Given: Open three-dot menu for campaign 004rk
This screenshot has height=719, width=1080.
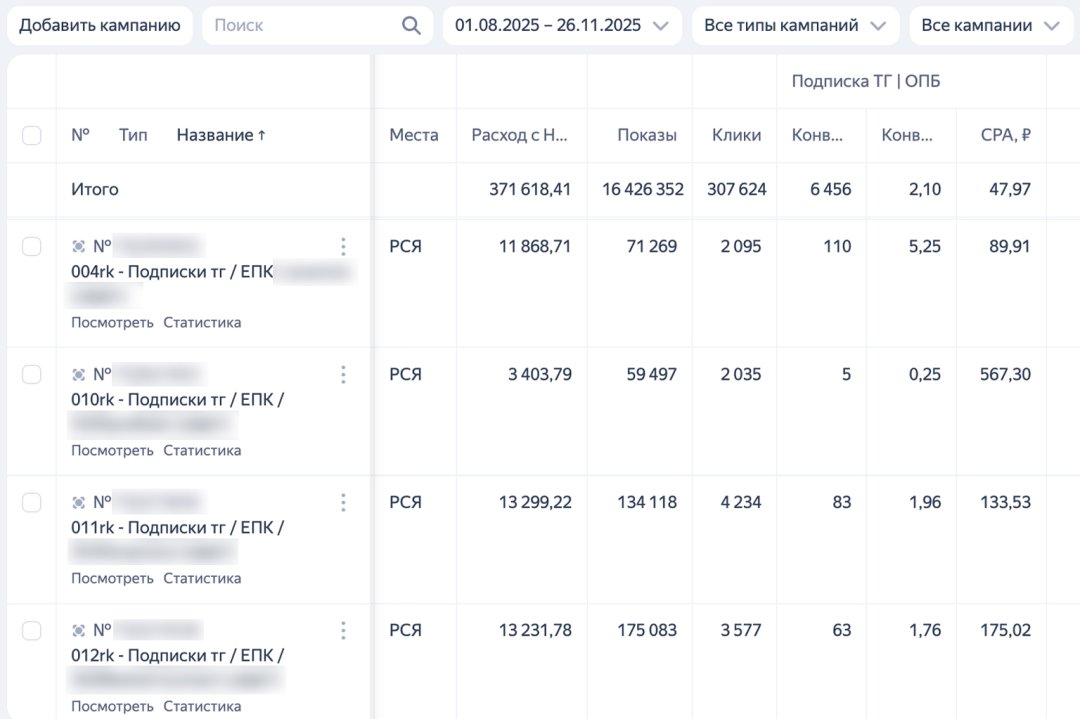Looking at the screenshot, I should 343,247.
